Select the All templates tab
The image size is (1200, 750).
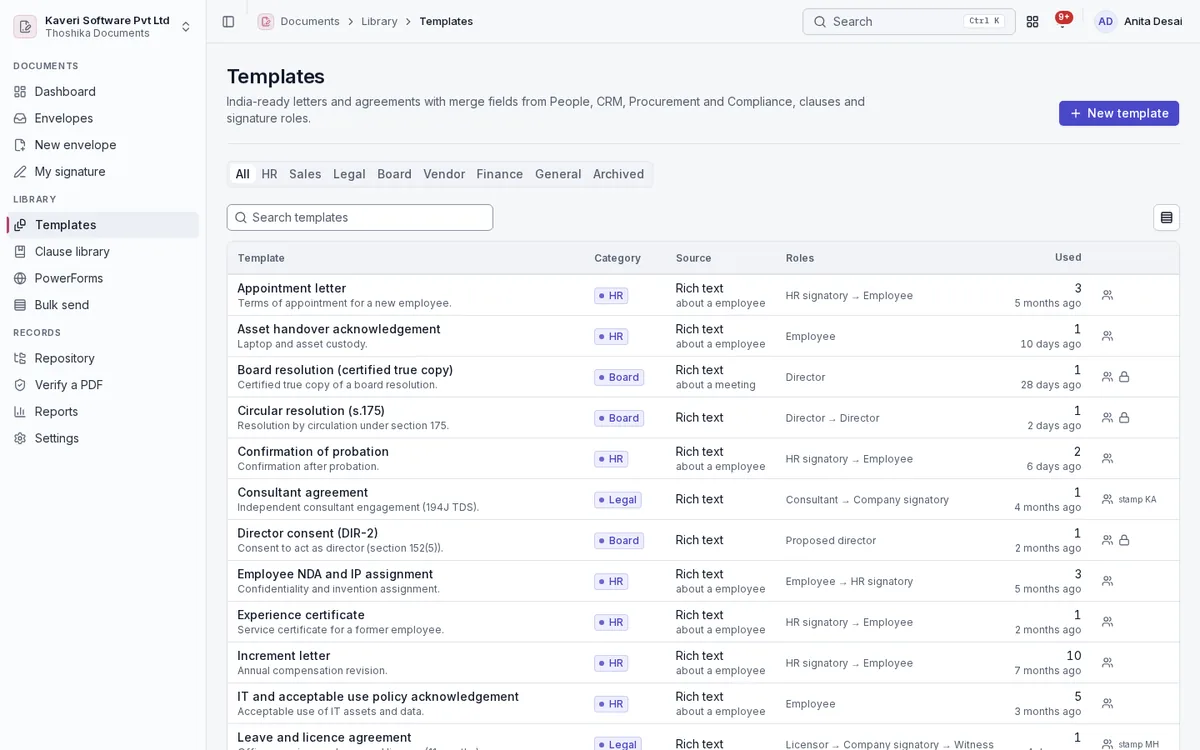click(243, 174)
